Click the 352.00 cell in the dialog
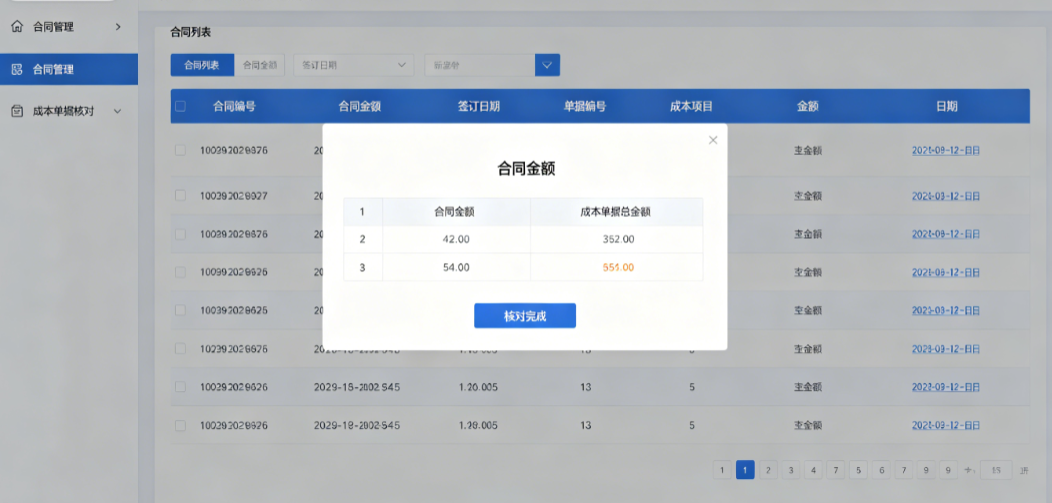Image resolution: width=1052 pixels, height=503 pixels. click(x=618, y=239)
